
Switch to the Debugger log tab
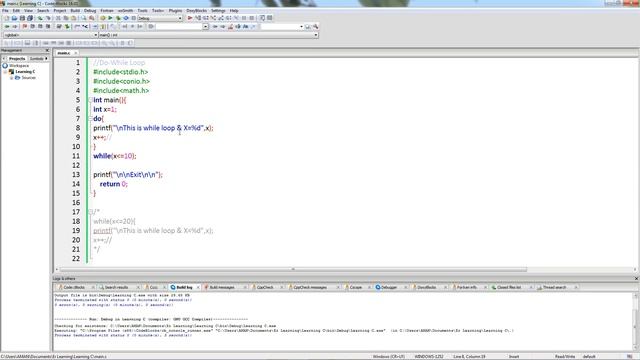389,287
